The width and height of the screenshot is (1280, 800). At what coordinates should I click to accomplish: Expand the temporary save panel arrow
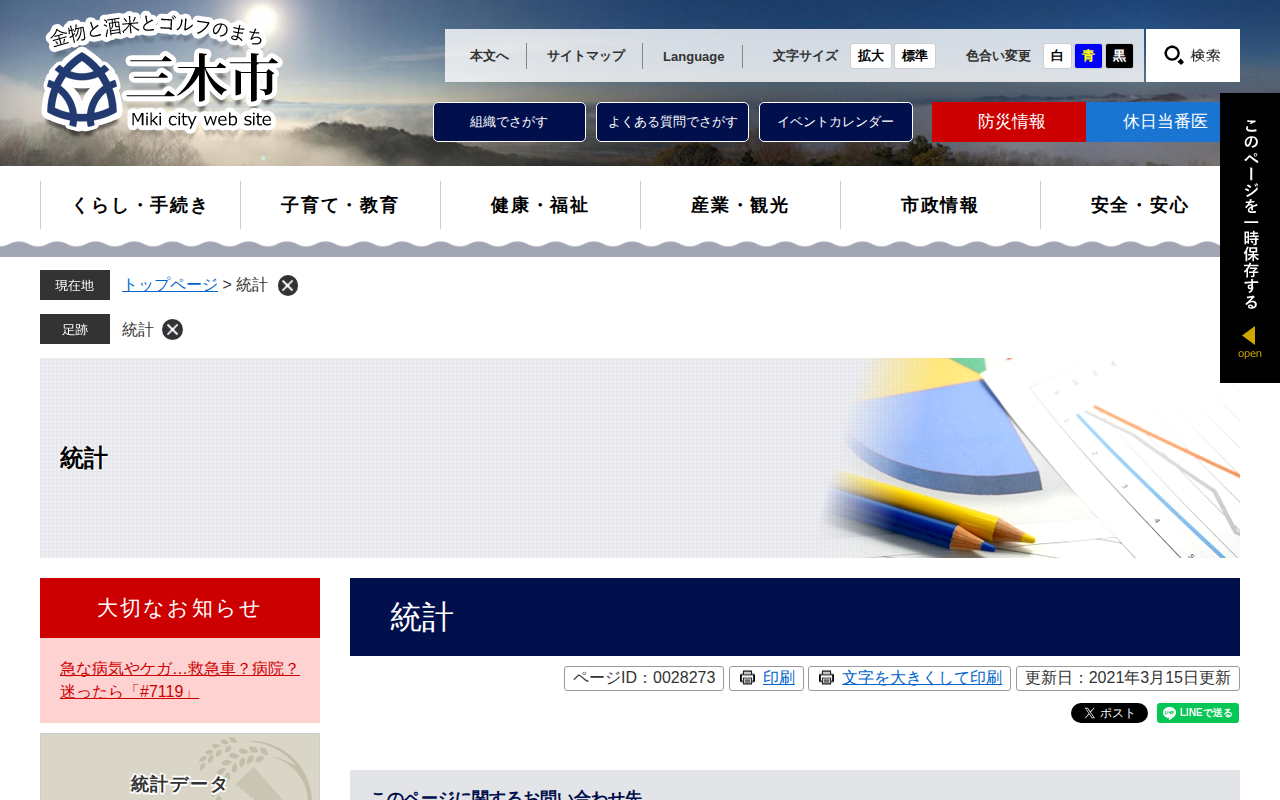pos(1249,341)
